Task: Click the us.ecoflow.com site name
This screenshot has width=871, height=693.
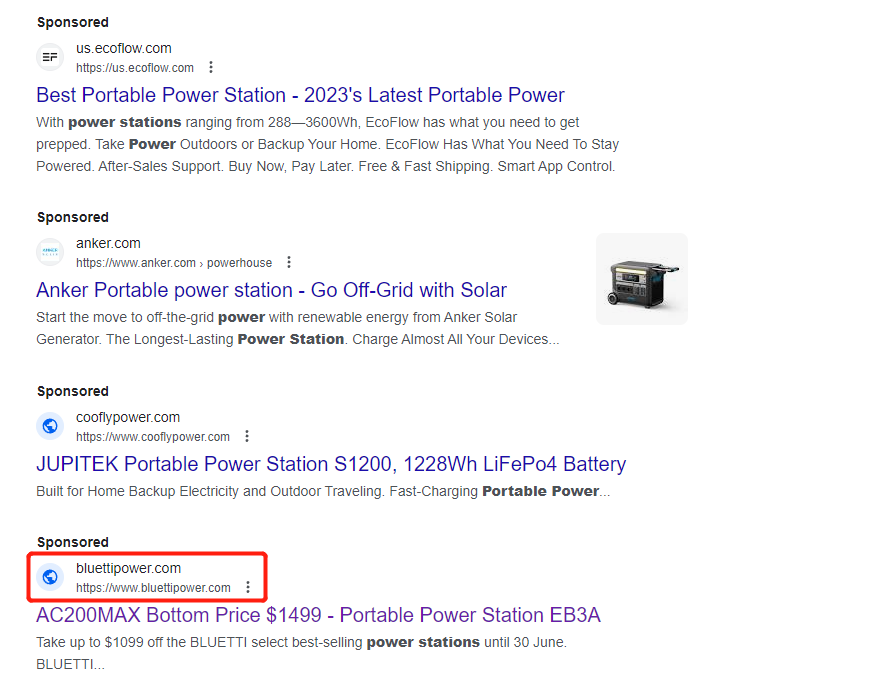Action: [x=124, y=48]
